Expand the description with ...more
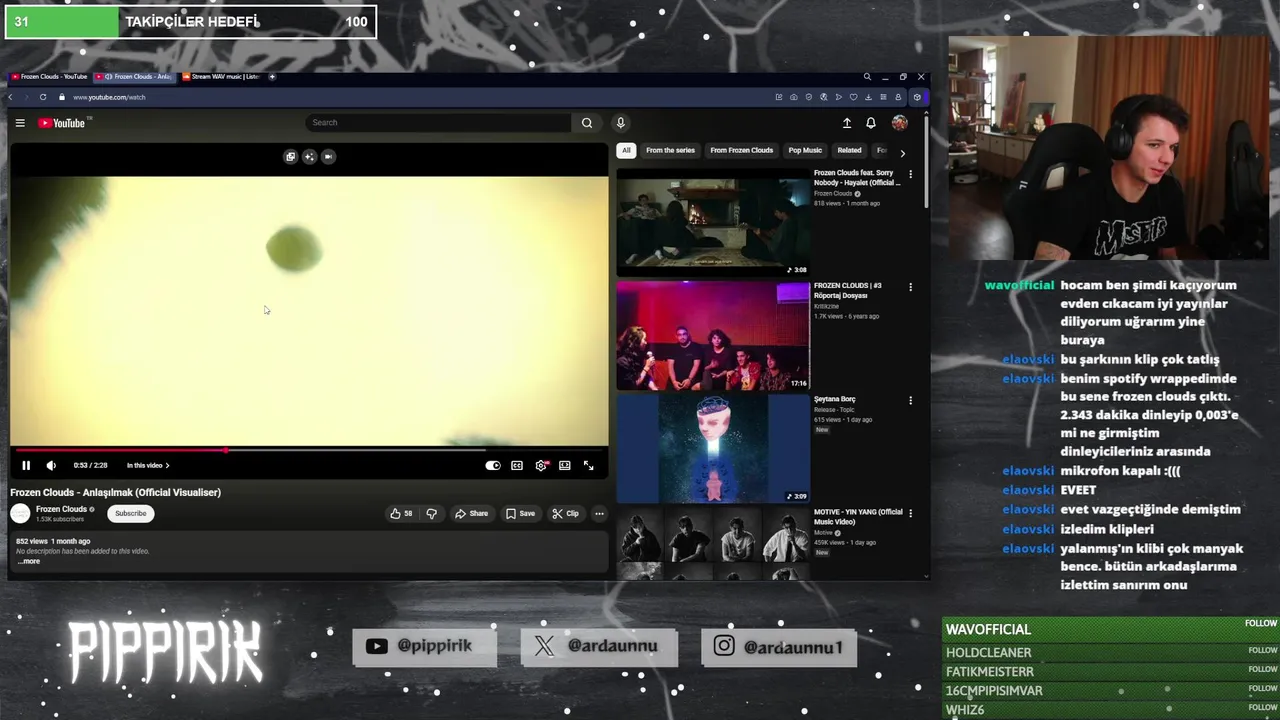 coord(30,561)
